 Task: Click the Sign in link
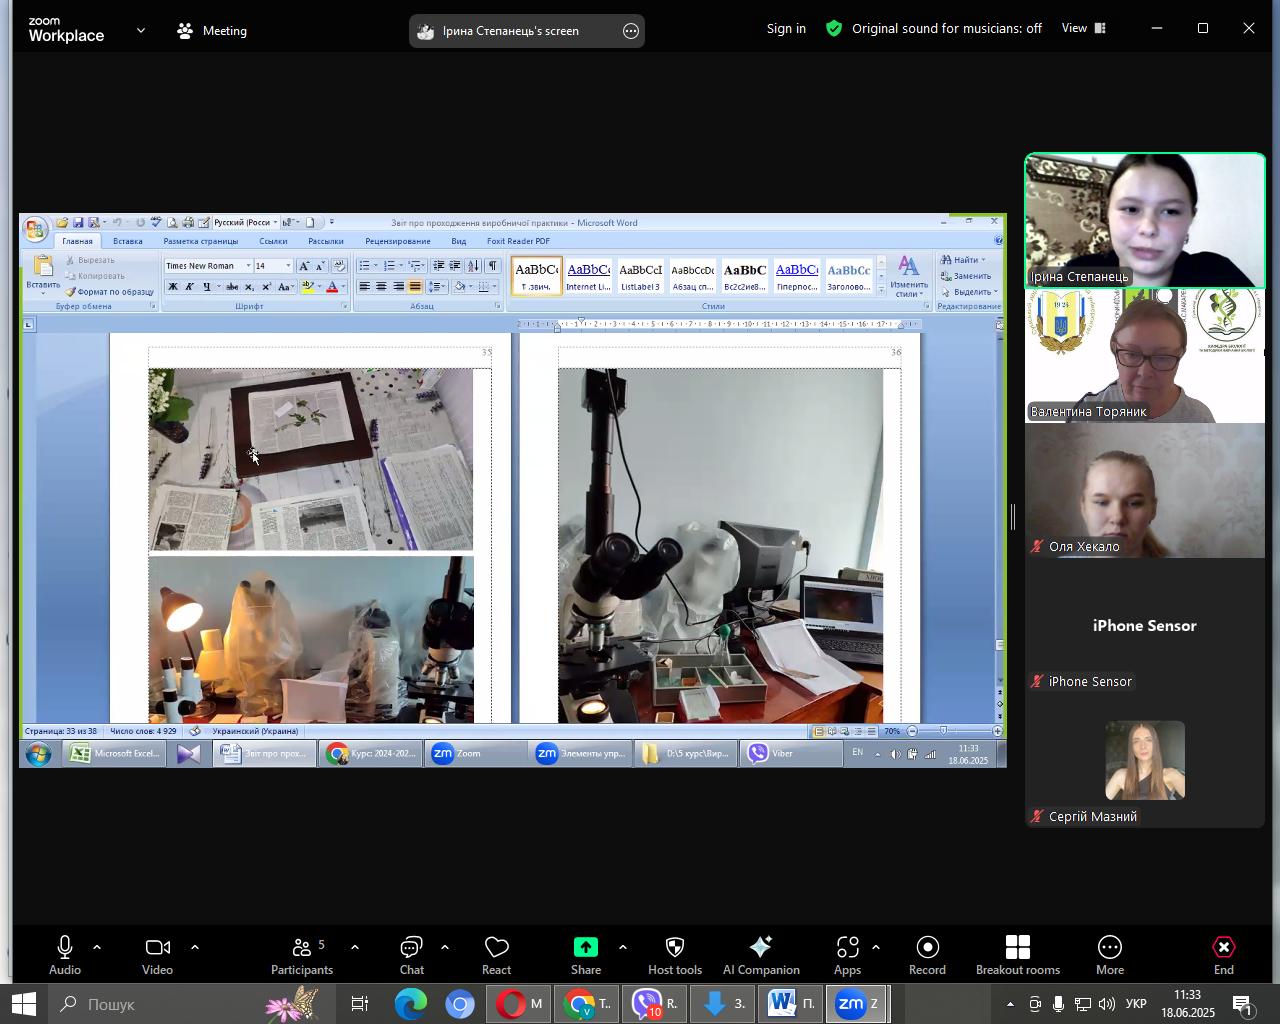tap(786, 29)
